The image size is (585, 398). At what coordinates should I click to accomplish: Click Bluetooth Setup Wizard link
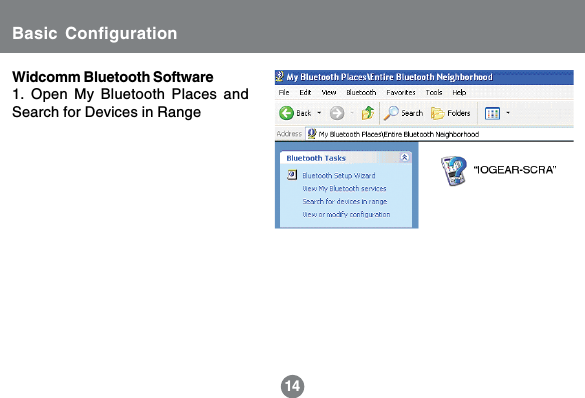339,175
